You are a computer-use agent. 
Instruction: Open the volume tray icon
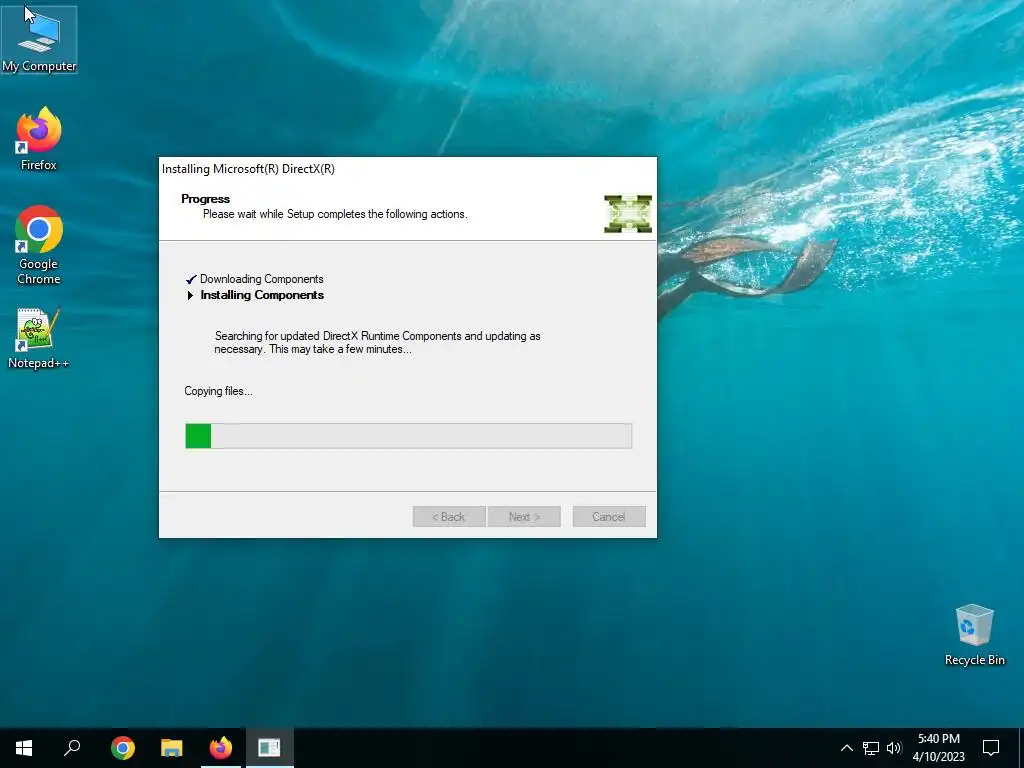point(894,748)
